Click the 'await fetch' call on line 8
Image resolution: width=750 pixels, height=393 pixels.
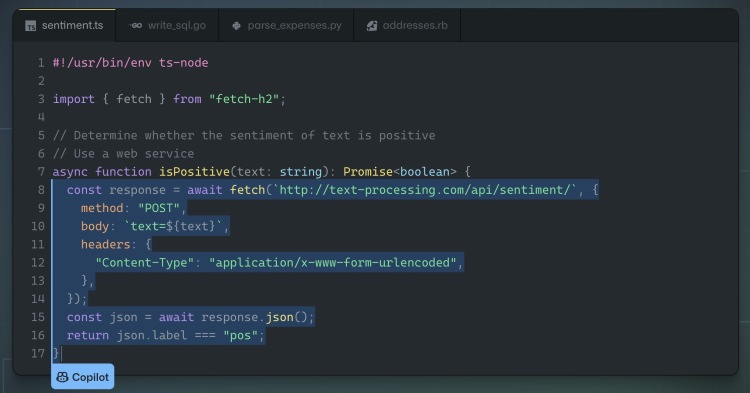coord(226,190)
